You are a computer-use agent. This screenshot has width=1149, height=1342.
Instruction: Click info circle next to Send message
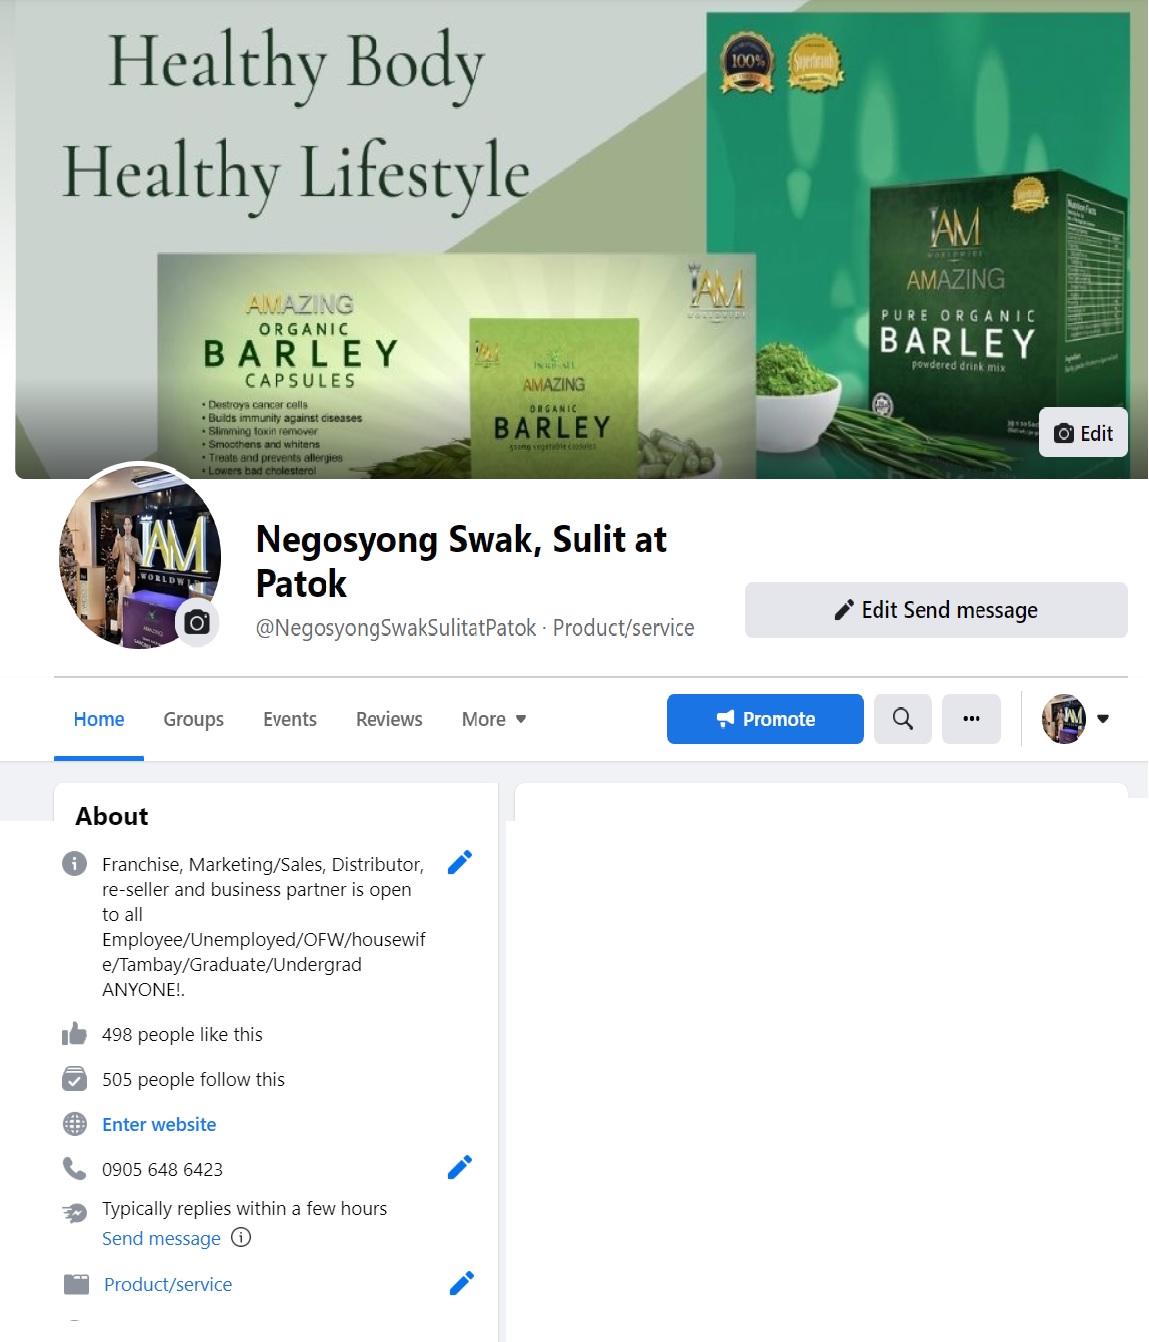pyautogui.click(x=241, y=1237)
